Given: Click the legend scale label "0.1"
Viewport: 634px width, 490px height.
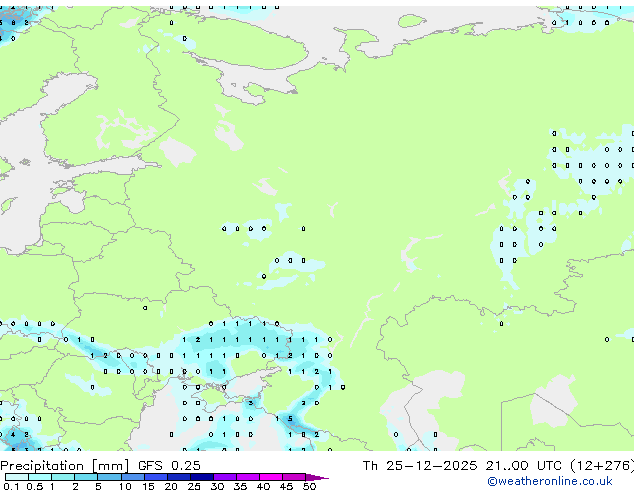Looking at the screenshot, I should 12,486.
